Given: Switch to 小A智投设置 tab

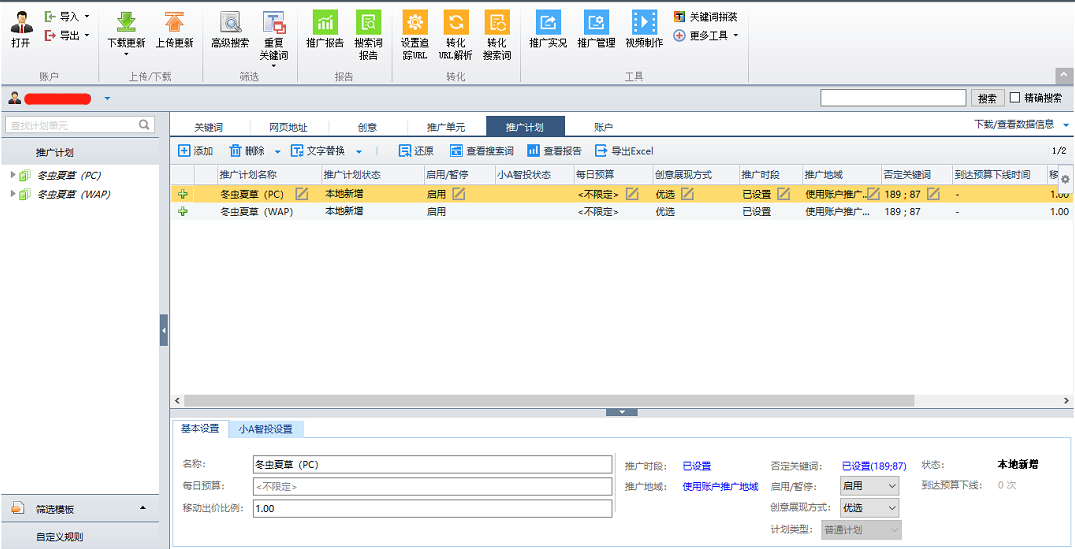Looking at the screenshot, I should 265,429.
